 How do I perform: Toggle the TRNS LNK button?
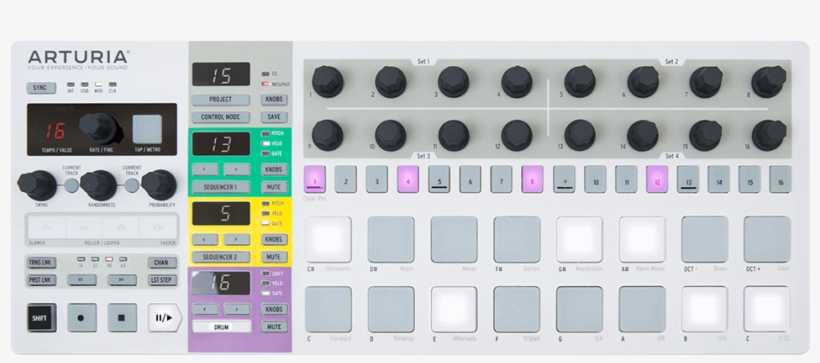pyautogui.click(x=41, y=263)
